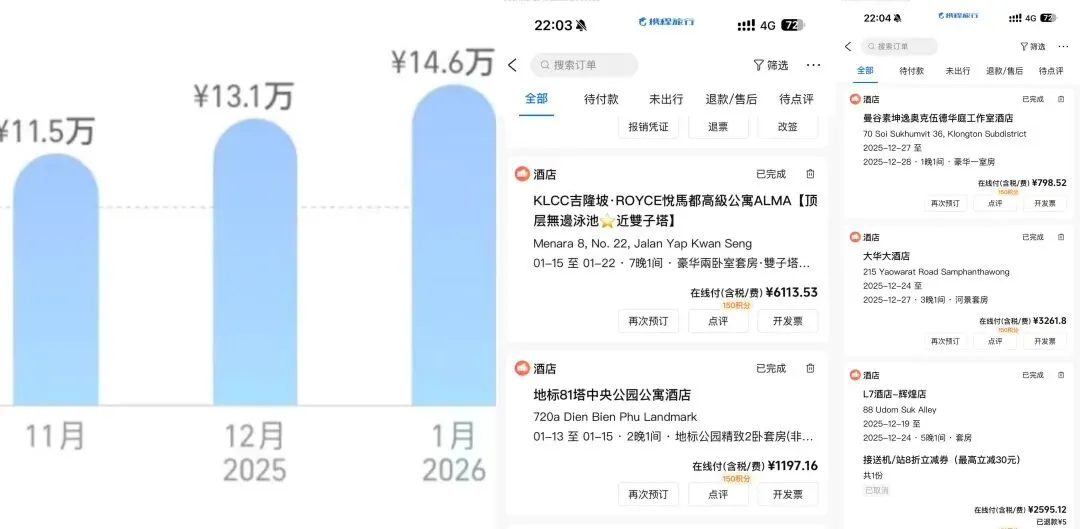This screenshot has width=1080, height=529.
Task: Select the 11月 bar in the chart
Action: [55, 279]
